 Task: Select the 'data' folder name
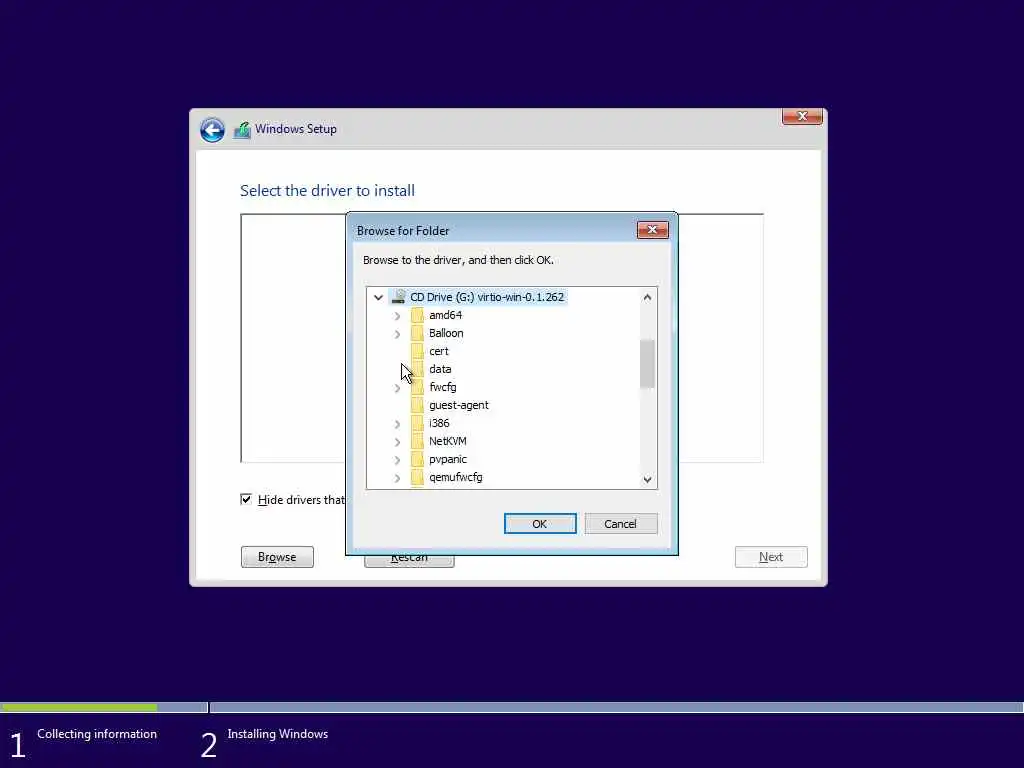(x=440, y=370)
